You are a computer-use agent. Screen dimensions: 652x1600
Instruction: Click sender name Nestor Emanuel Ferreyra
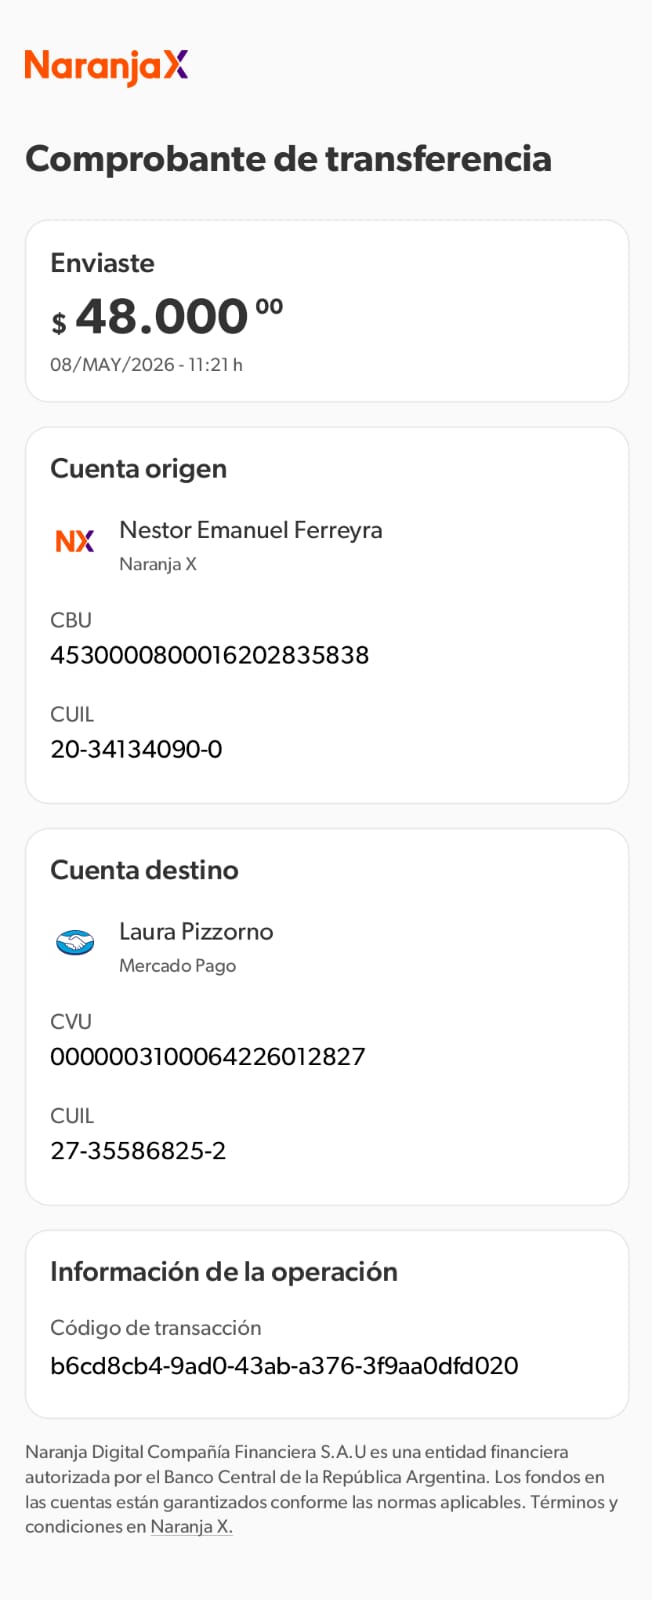(x=251, y=530)
